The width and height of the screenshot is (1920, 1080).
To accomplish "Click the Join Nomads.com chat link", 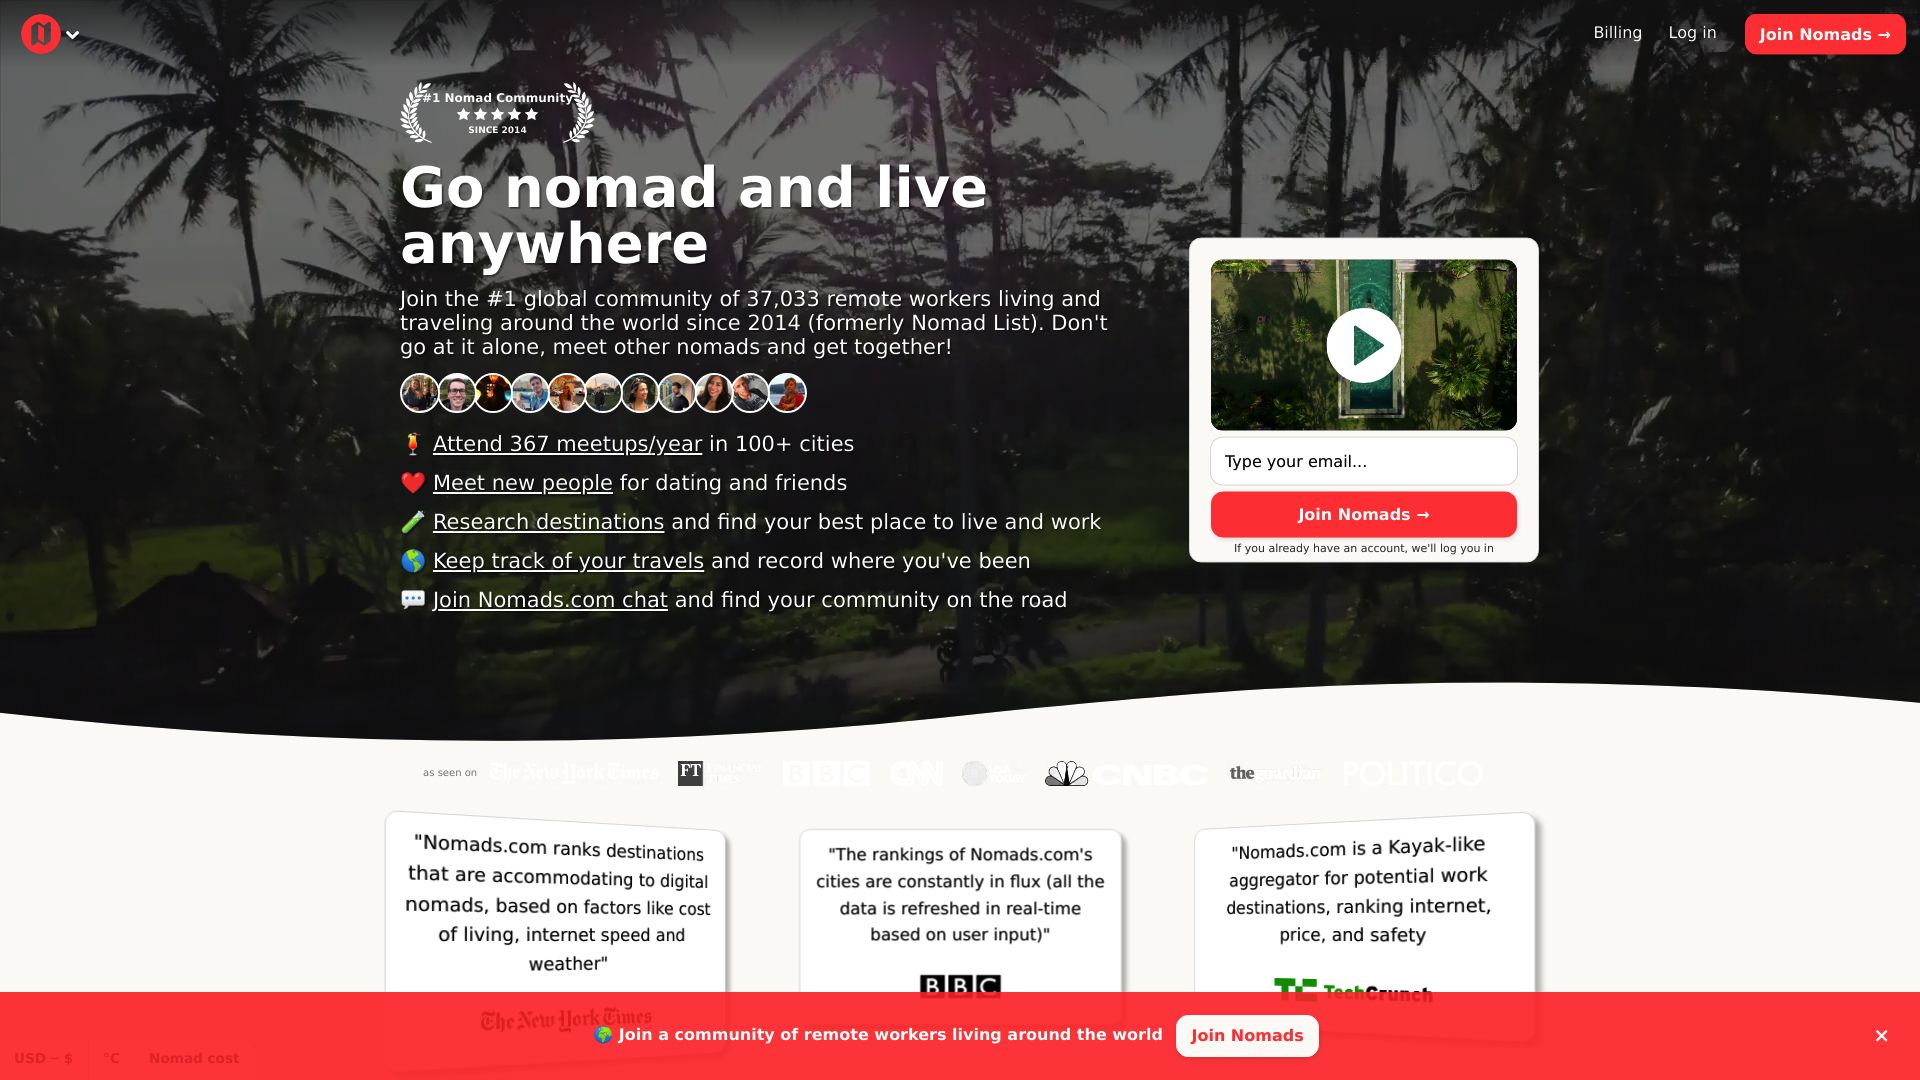I will (x=551, y=600).
